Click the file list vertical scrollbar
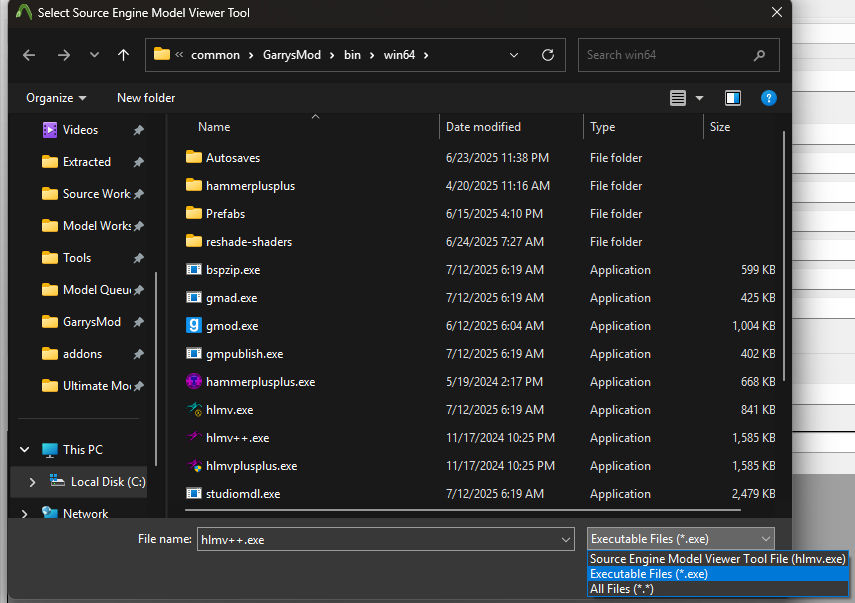 click(784, 256)
